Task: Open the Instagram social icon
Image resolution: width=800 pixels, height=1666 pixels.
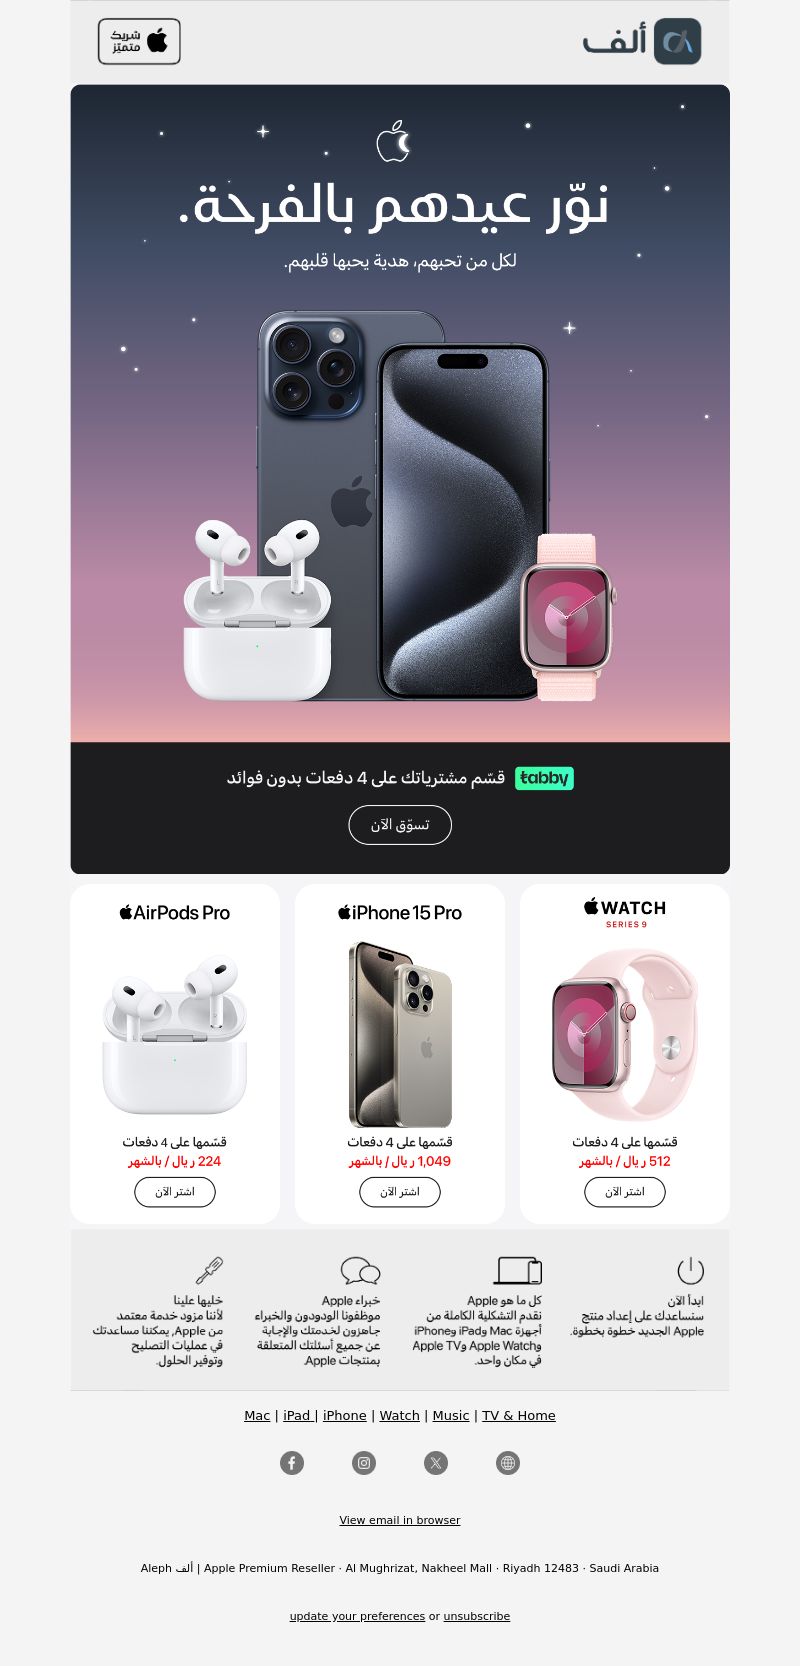Action: tap(364, 1463)
